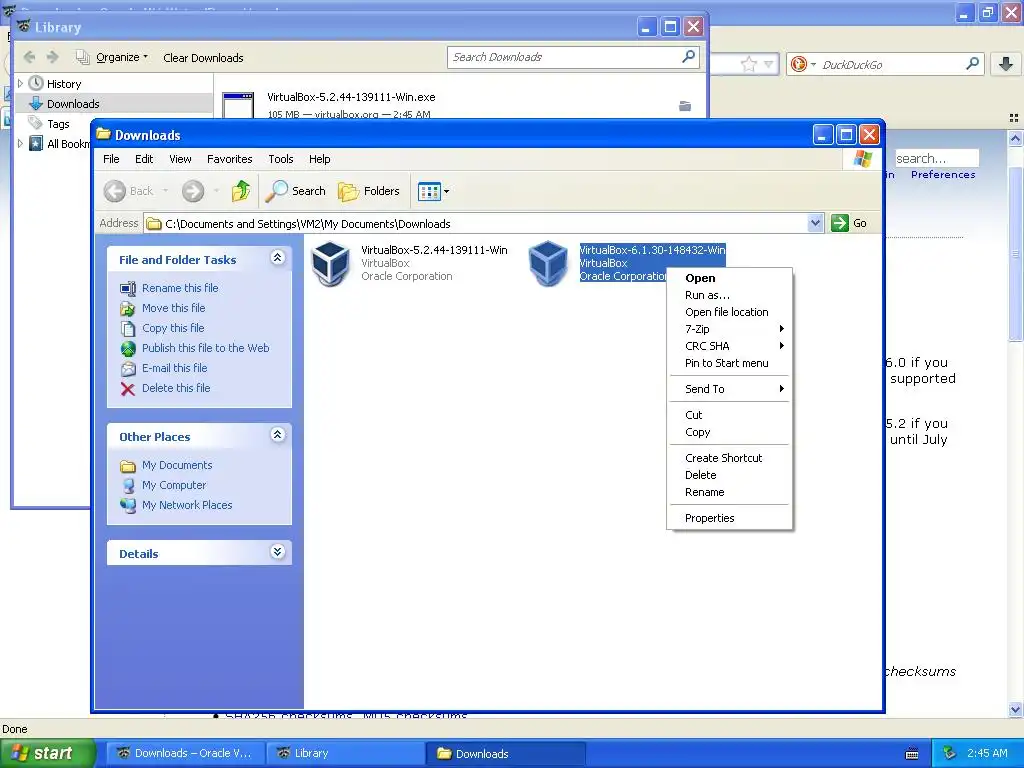Collapse the Other Places panel
The width and height of the screenshot is (1024, 768).
pos(278,435)
